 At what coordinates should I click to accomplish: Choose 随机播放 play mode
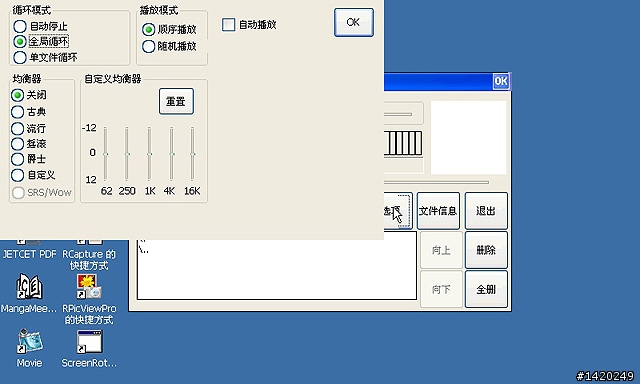click(x=149, y=46)
